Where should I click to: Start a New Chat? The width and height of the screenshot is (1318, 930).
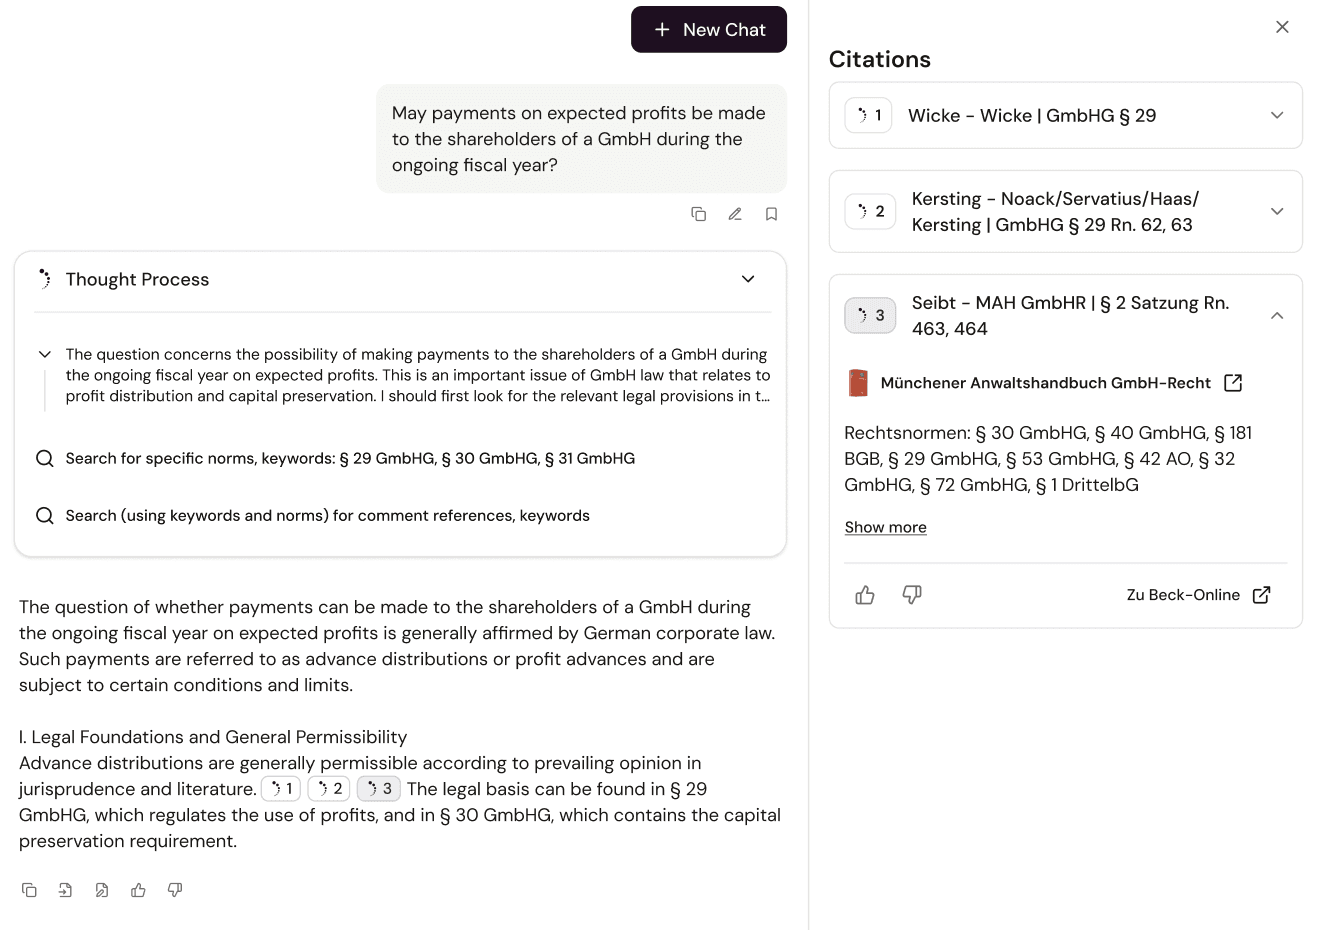pos(709,29)
